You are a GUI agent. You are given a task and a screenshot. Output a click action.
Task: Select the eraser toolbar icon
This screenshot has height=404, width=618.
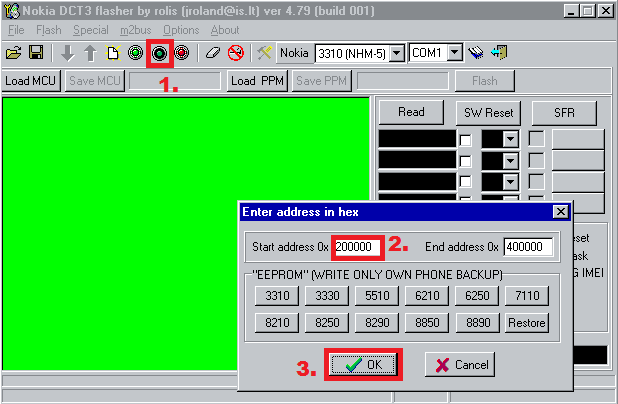point(213,53)
